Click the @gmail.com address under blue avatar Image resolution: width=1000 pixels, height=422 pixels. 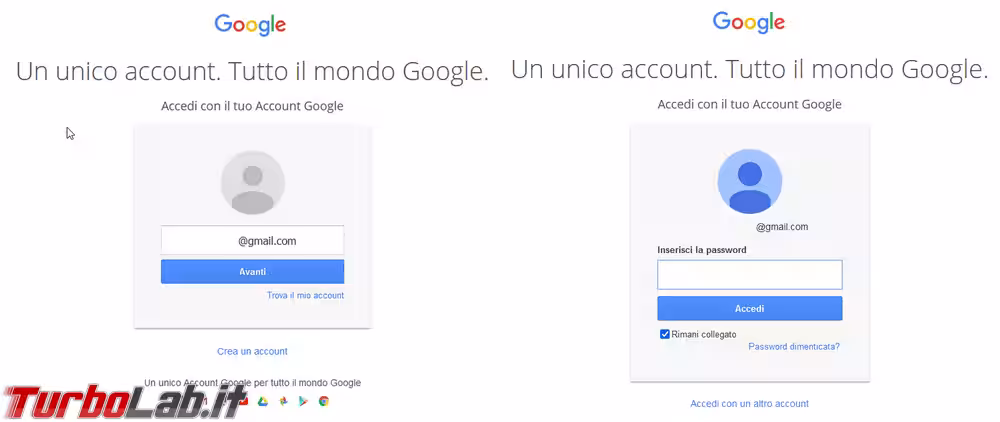(x=781, y=227)
